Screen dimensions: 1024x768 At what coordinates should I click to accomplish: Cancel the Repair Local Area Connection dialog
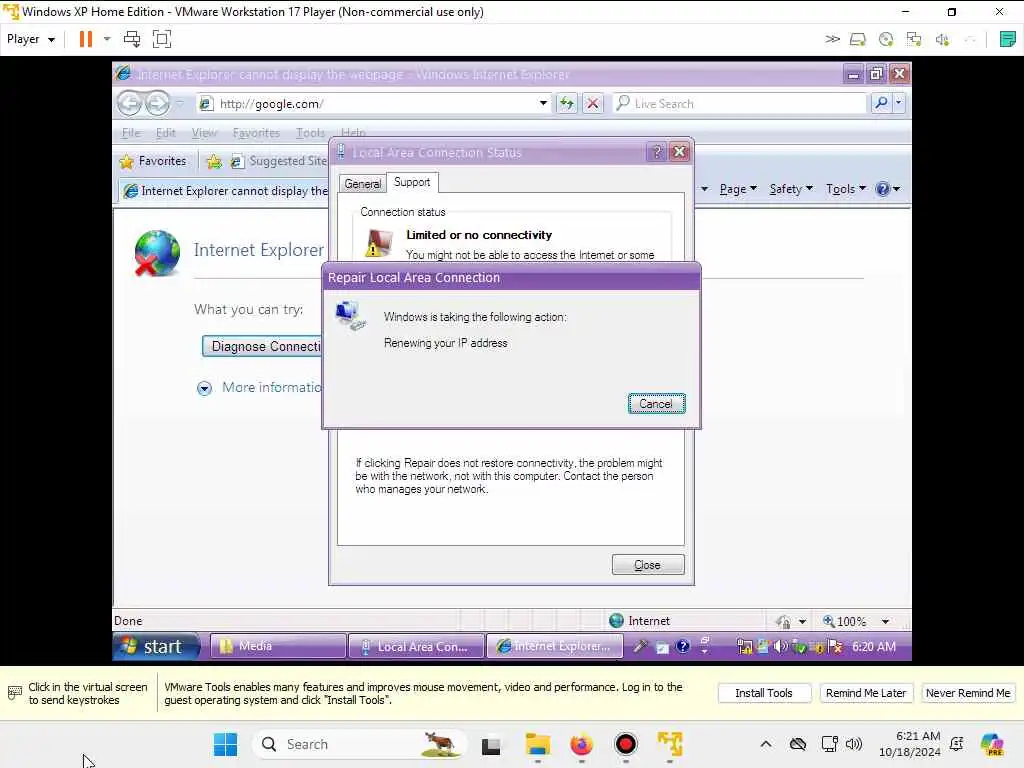(656, 404)
